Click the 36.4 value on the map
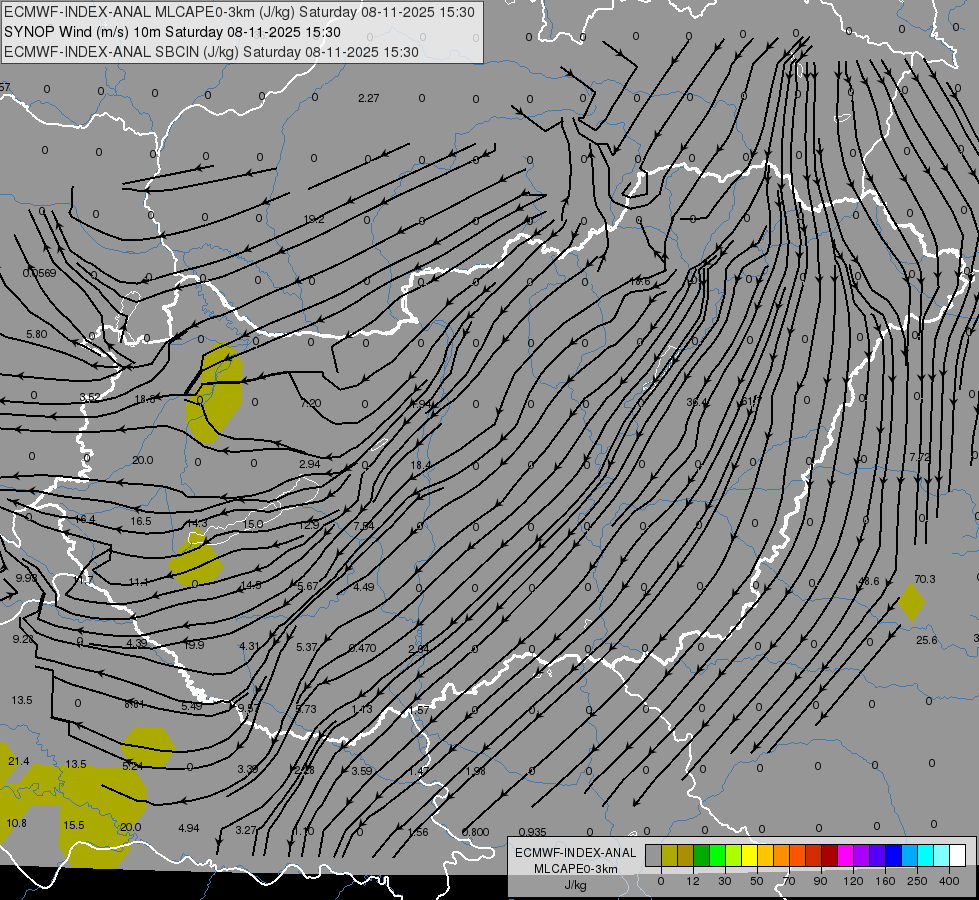979x900 pixels. click(697, 402)
